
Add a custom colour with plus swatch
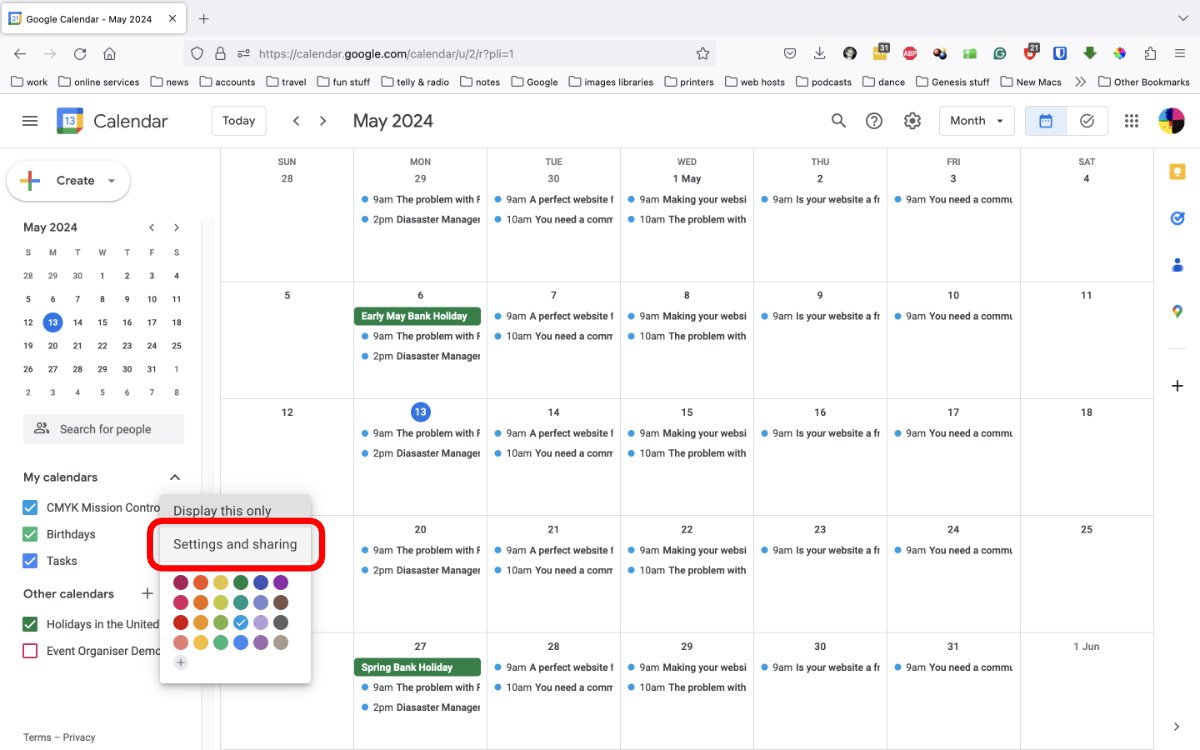coord(181,662)
